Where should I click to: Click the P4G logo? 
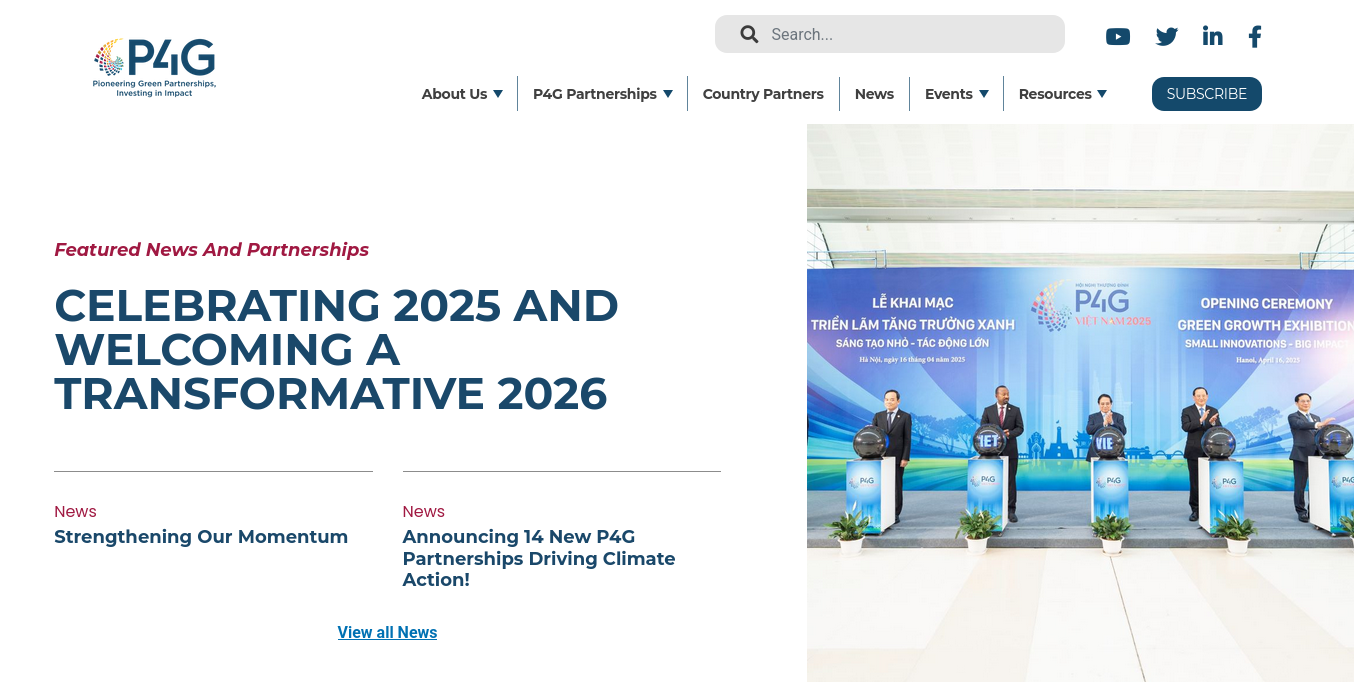[155, 67]
